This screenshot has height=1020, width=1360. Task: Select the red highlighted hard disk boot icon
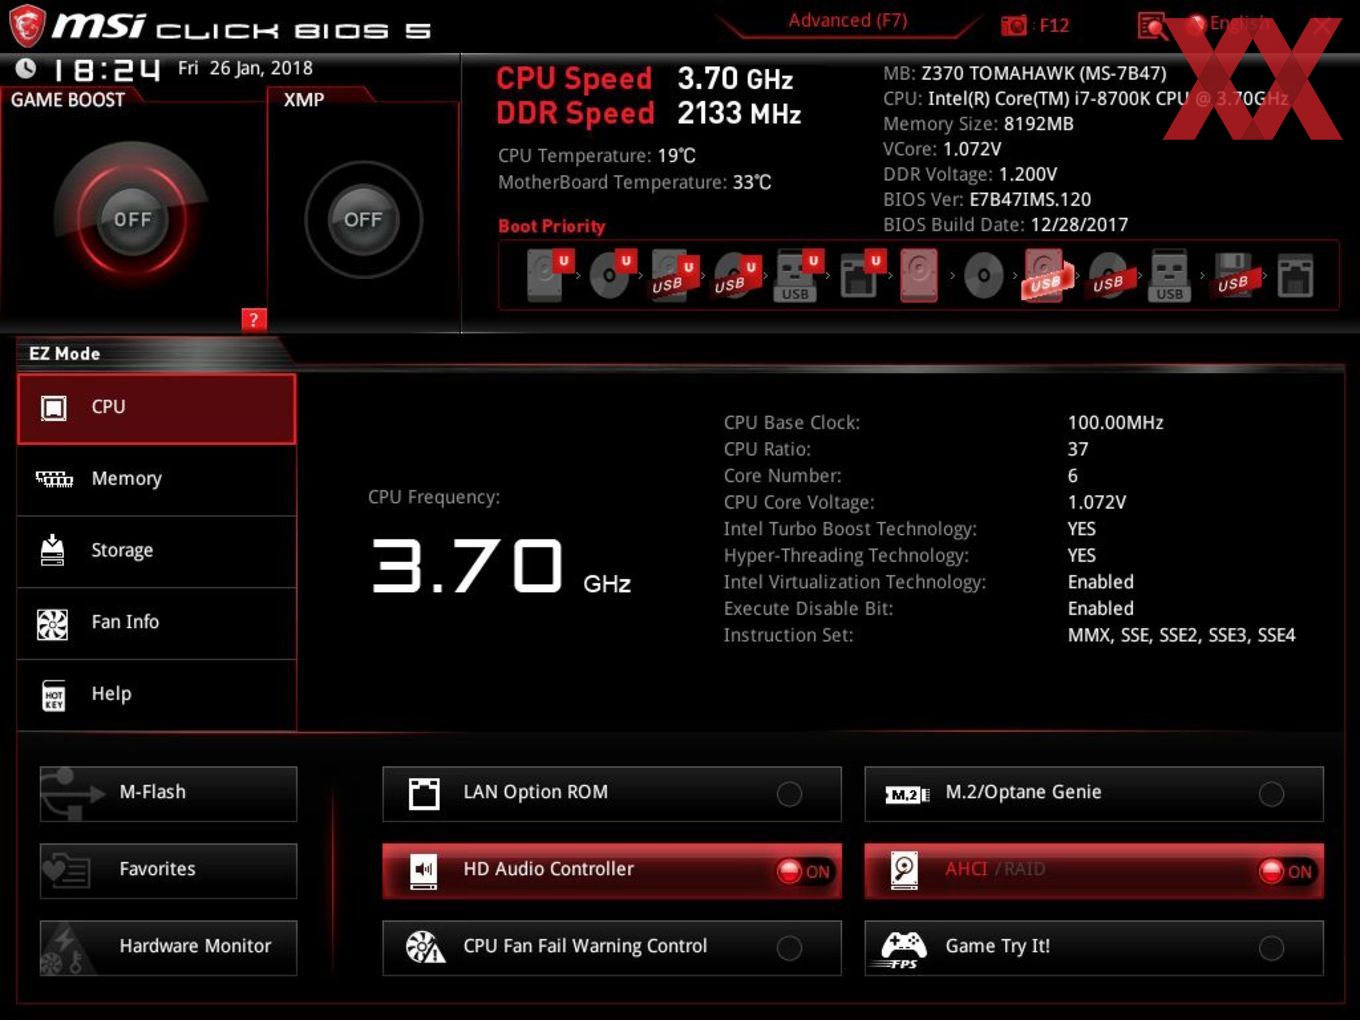pos(919,275)
